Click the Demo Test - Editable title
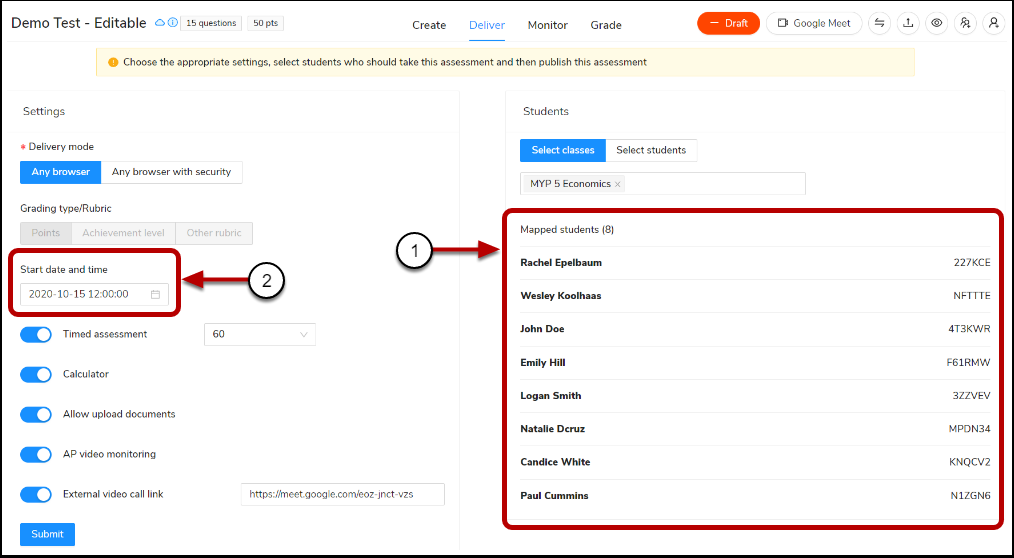The height and width of the screenshot is (558, 1014). point(79,23)
